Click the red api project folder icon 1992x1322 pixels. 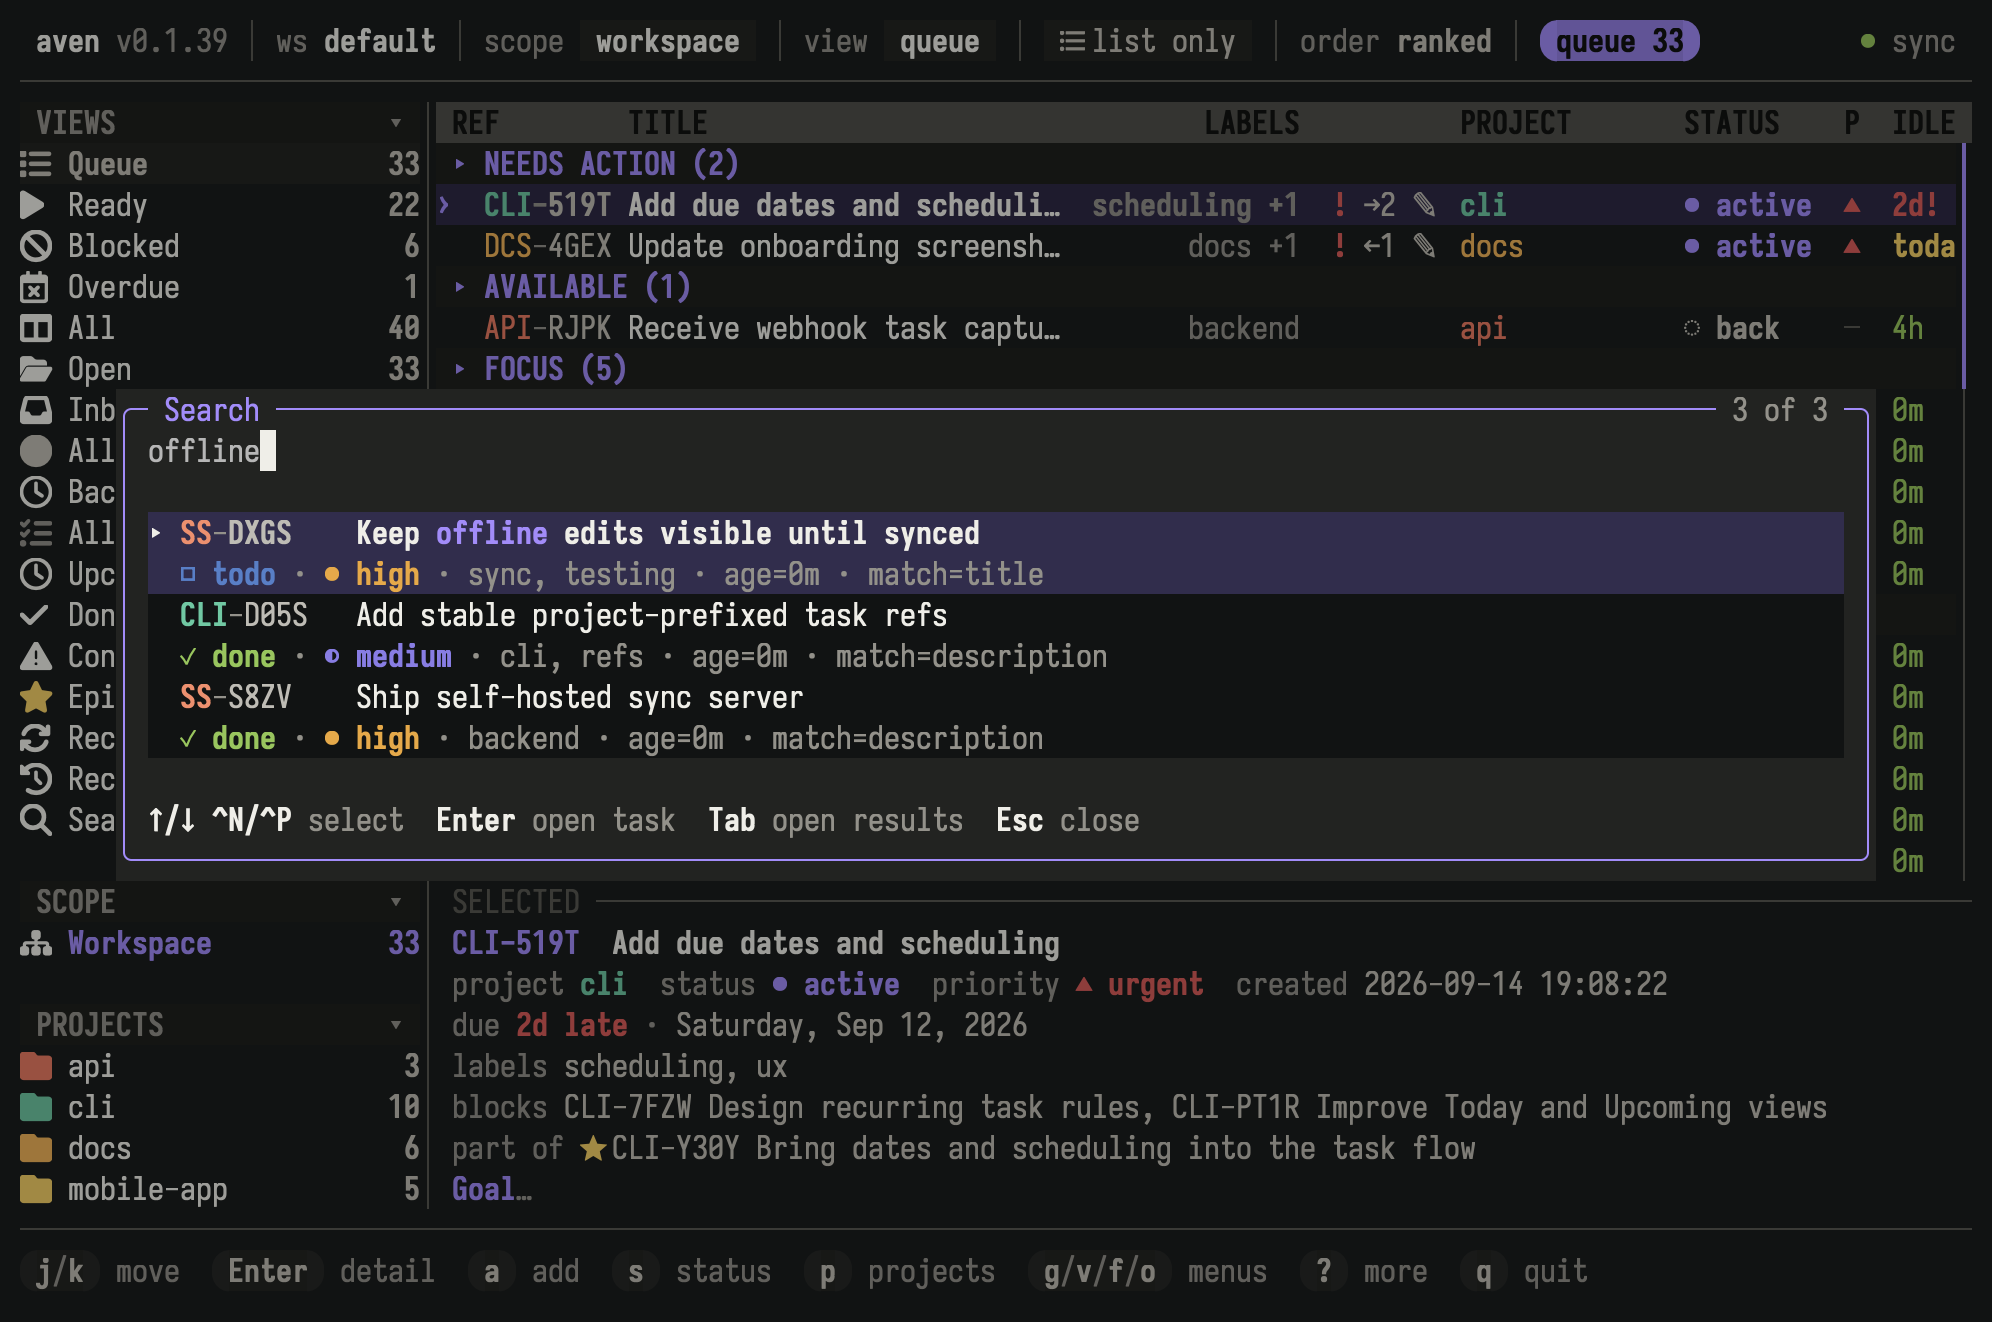coord(35,1066)
